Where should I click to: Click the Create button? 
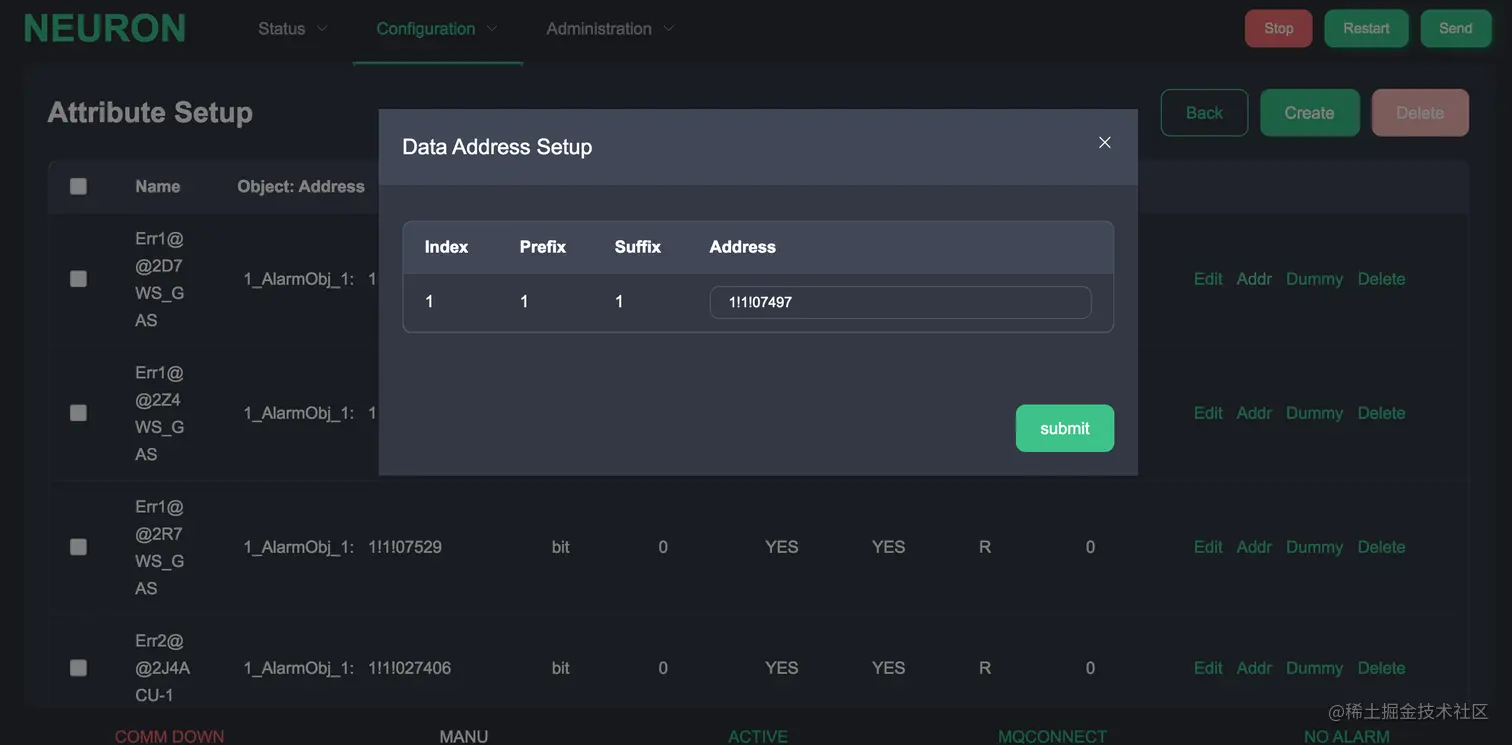click(1309, 113)
